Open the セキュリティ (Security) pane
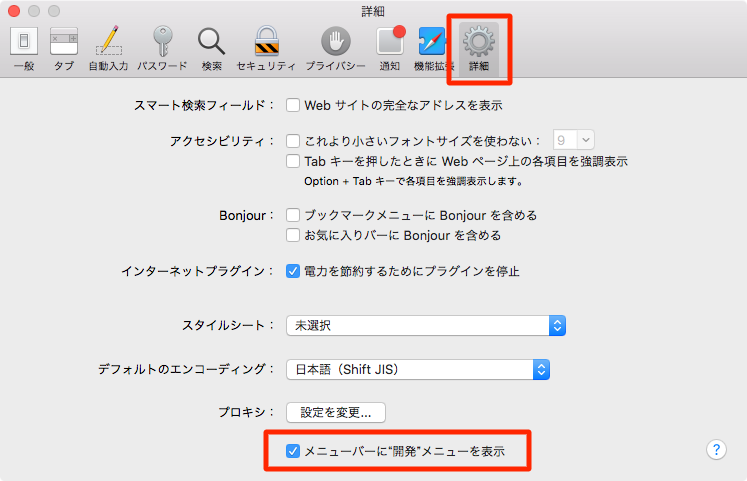The width and height of the screenshot is (747, 481). coord(266,49)
